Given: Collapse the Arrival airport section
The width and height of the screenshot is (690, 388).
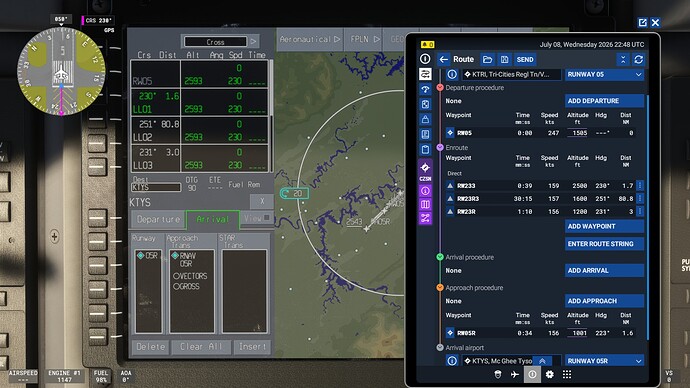Looking at the screenshot, I should point(440,348).
